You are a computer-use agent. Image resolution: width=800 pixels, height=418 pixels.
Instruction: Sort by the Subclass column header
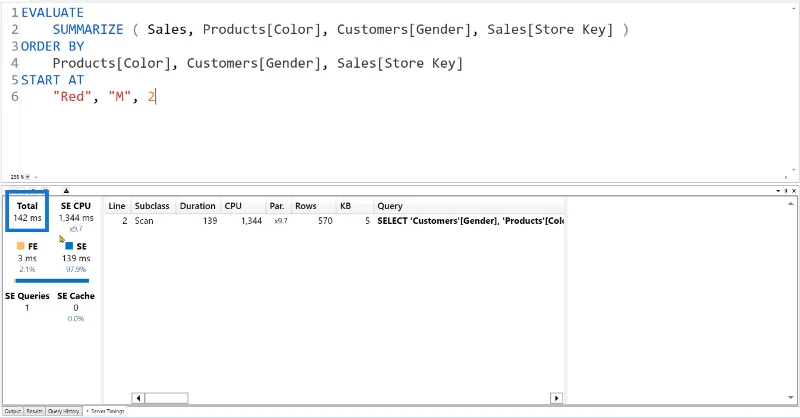[152, 206]
